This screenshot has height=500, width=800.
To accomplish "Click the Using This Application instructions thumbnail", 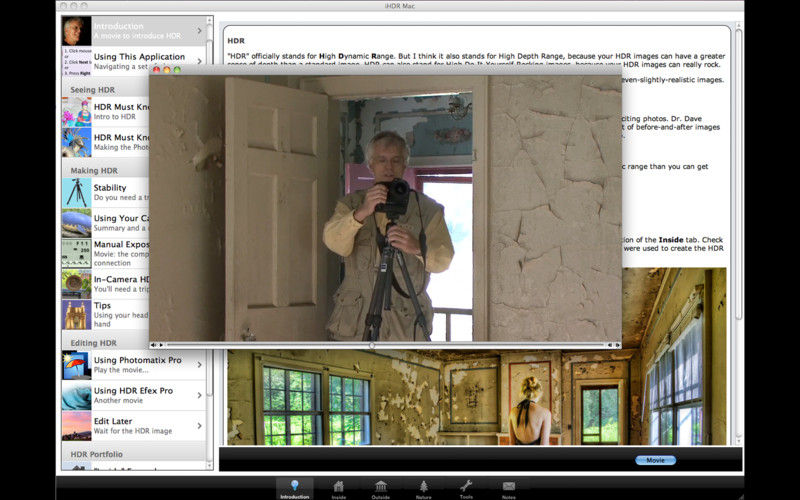I will click(77, 62).
